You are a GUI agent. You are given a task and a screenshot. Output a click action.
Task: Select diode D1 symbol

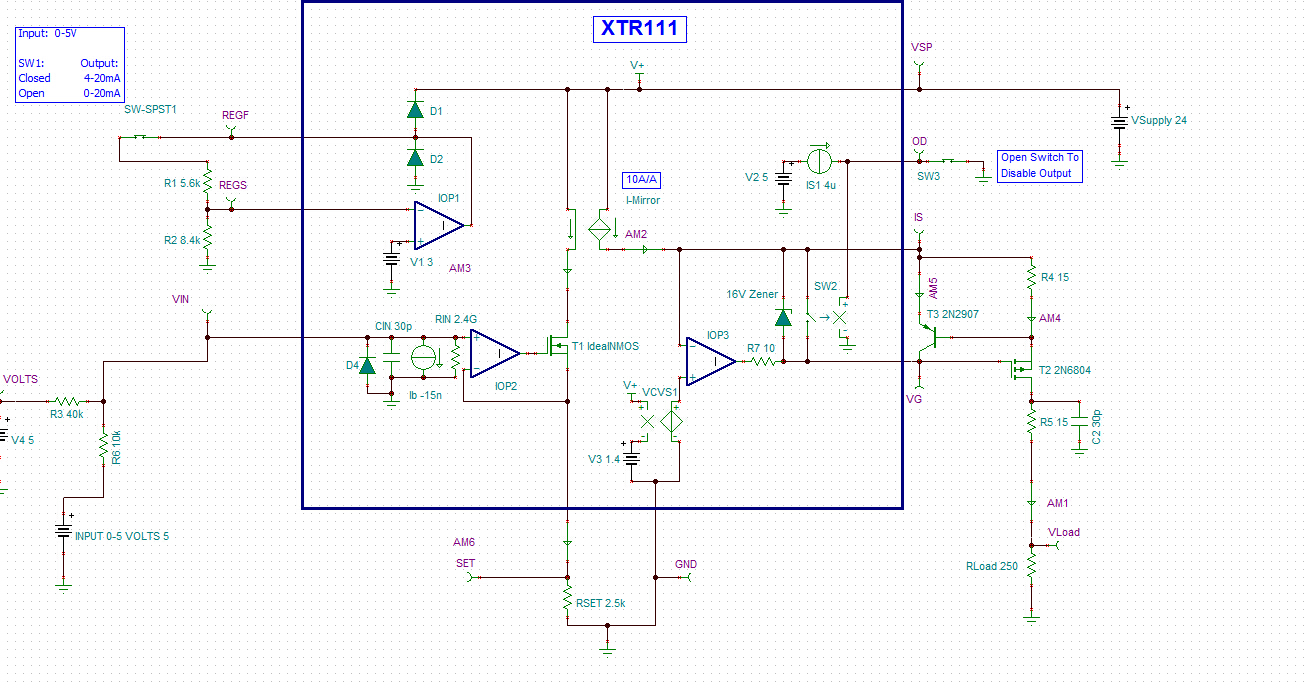[415, 110]
